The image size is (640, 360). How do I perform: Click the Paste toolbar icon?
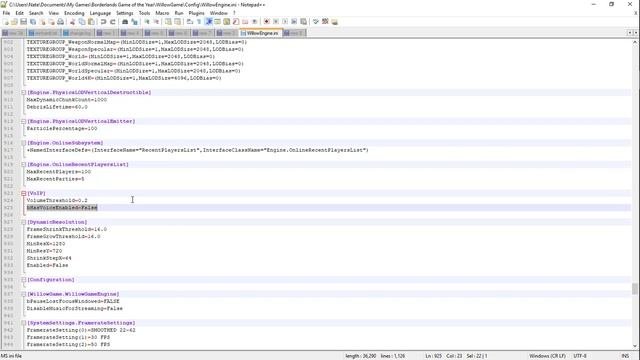tap(91, 22)
